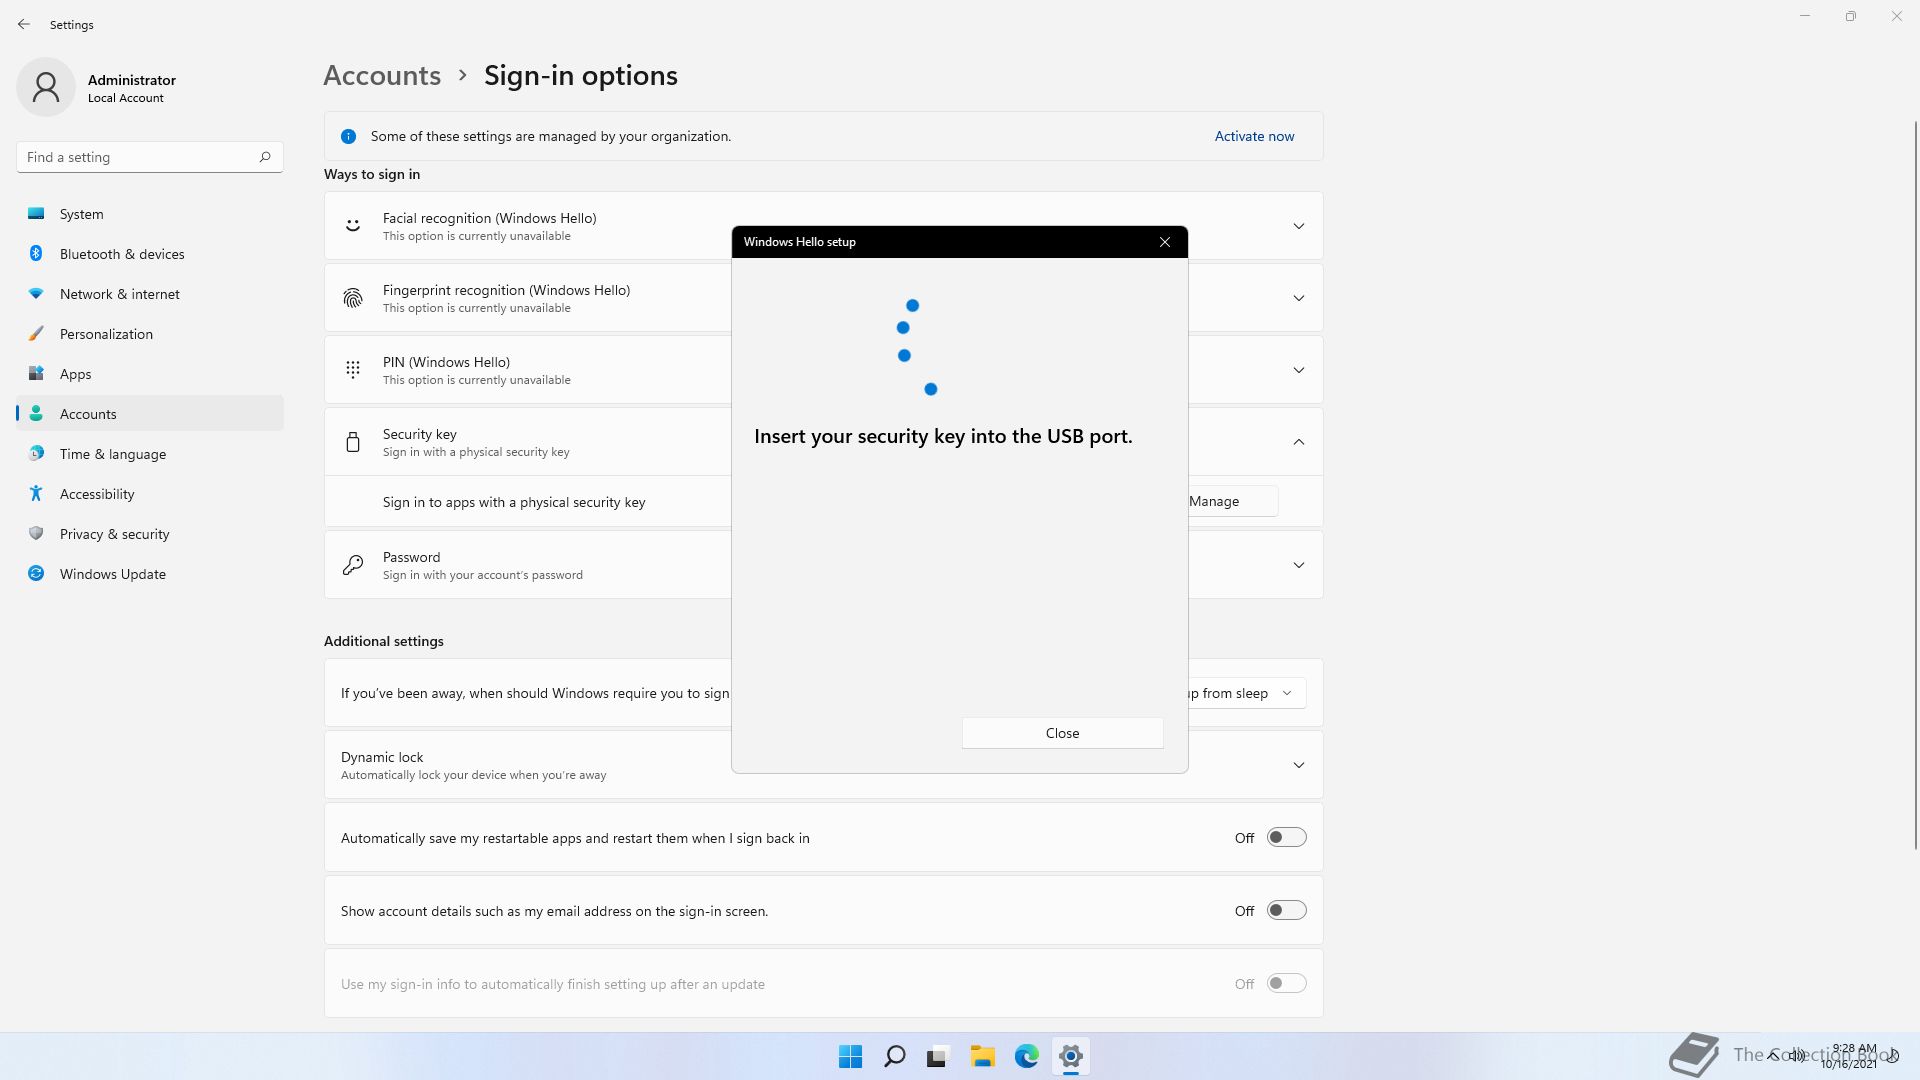Click the fingerprint icon
1920x1080 pixels.
click(353, 298)
